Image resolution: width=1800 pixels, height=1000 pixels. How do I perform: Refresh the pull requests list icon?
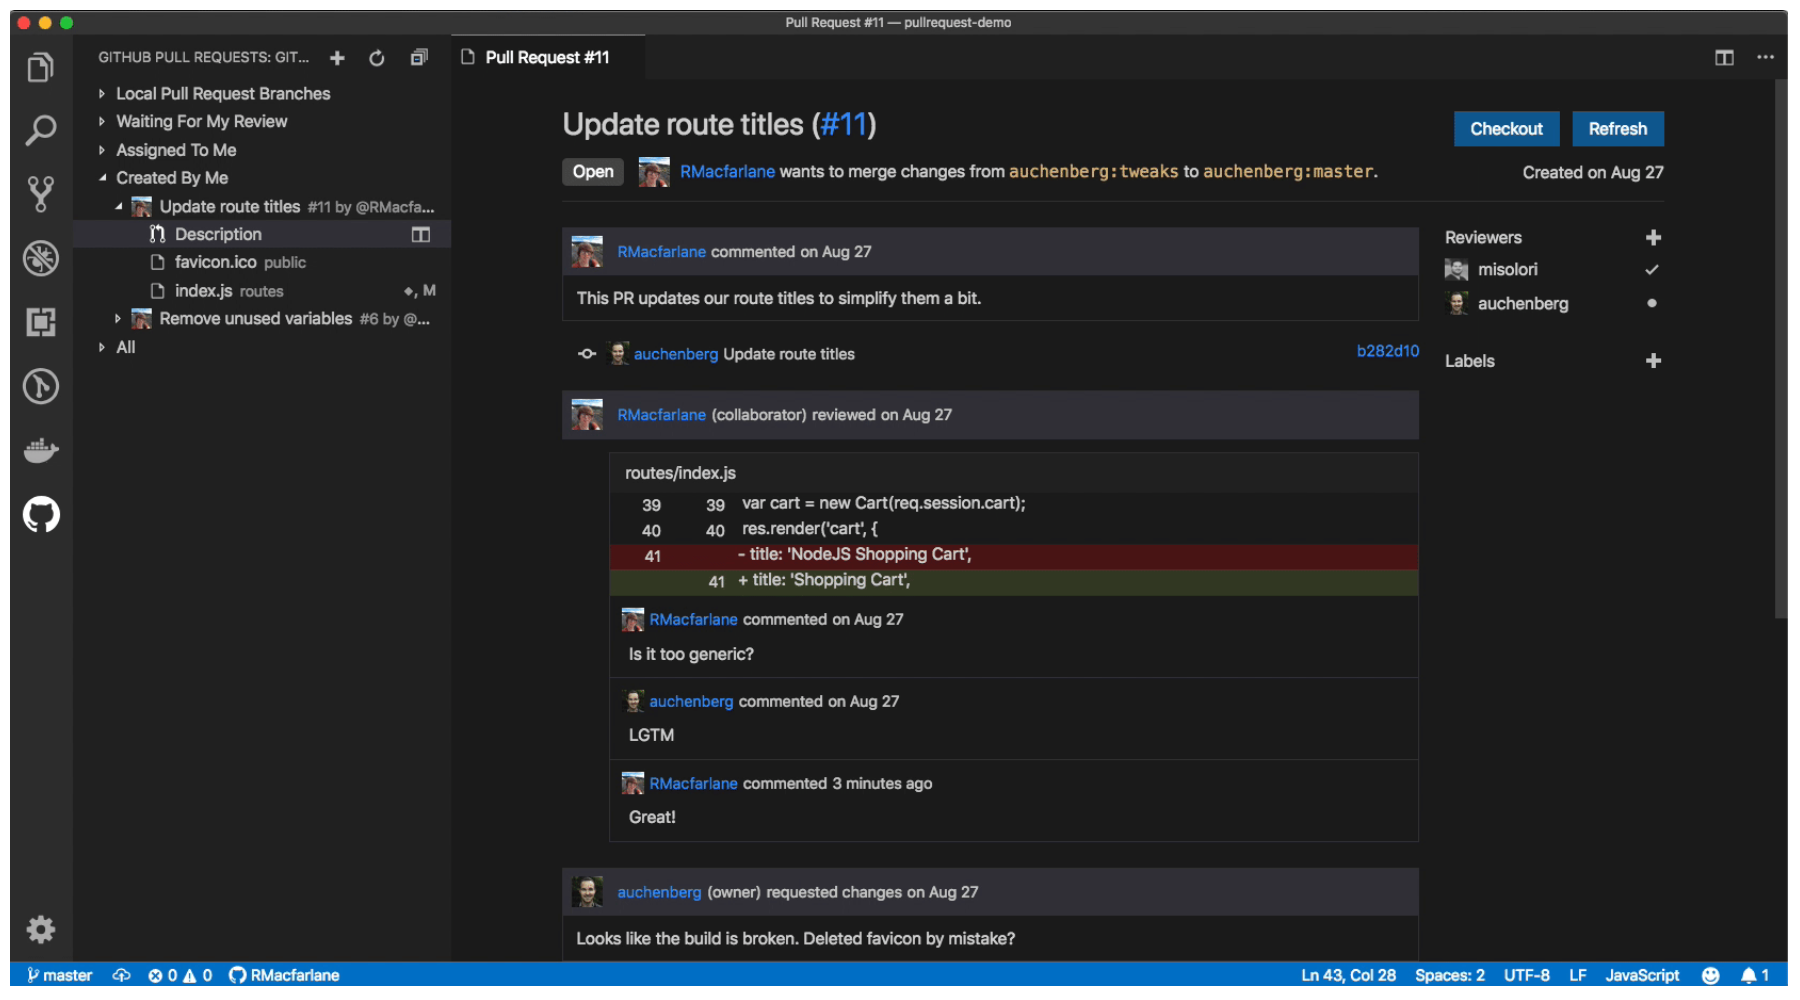coord(377,58)
